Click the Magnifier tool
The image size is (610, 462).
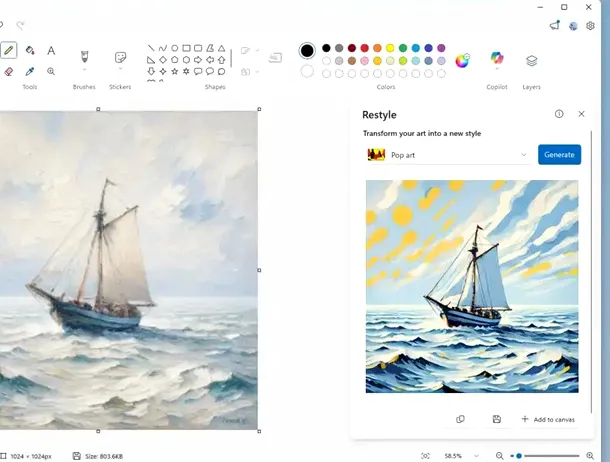(x=51, y=72)
